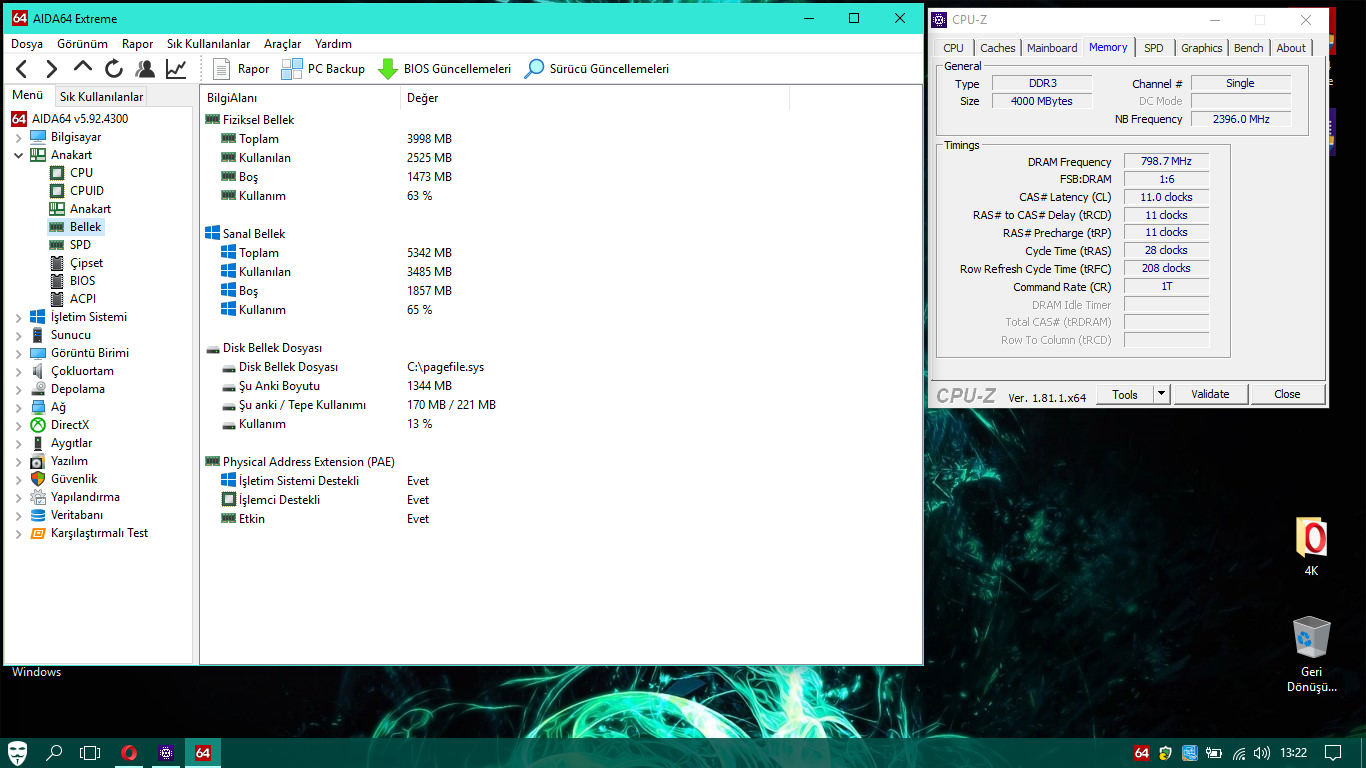
Task: Click the BilgiAlanı column header
Action: tap(300, 98)
